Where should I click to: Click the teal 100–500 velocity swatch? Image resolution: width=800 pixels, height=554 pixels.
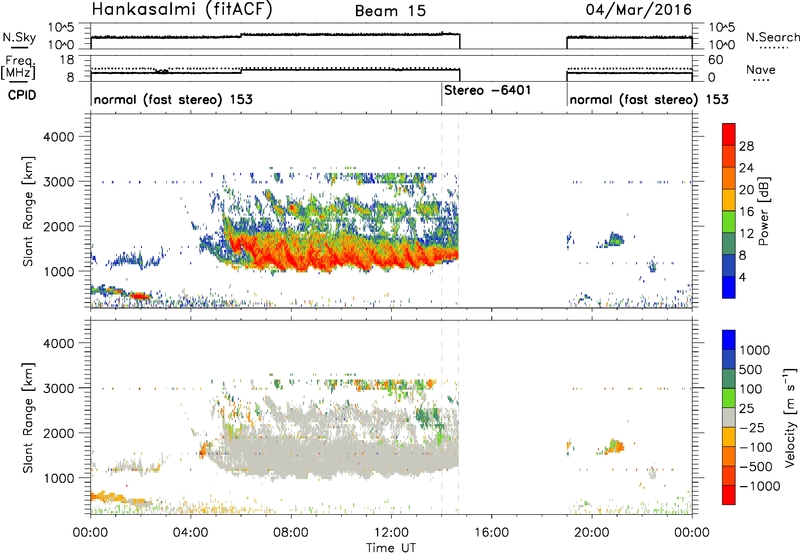(x=729, y=379)
